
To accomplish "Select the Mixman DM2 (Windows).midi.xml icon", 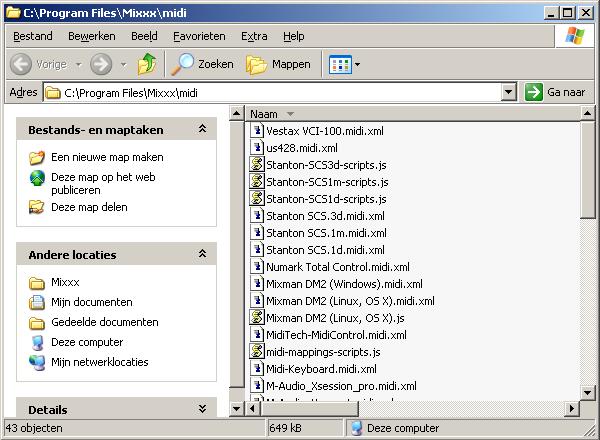I will (x=257, y=284).
